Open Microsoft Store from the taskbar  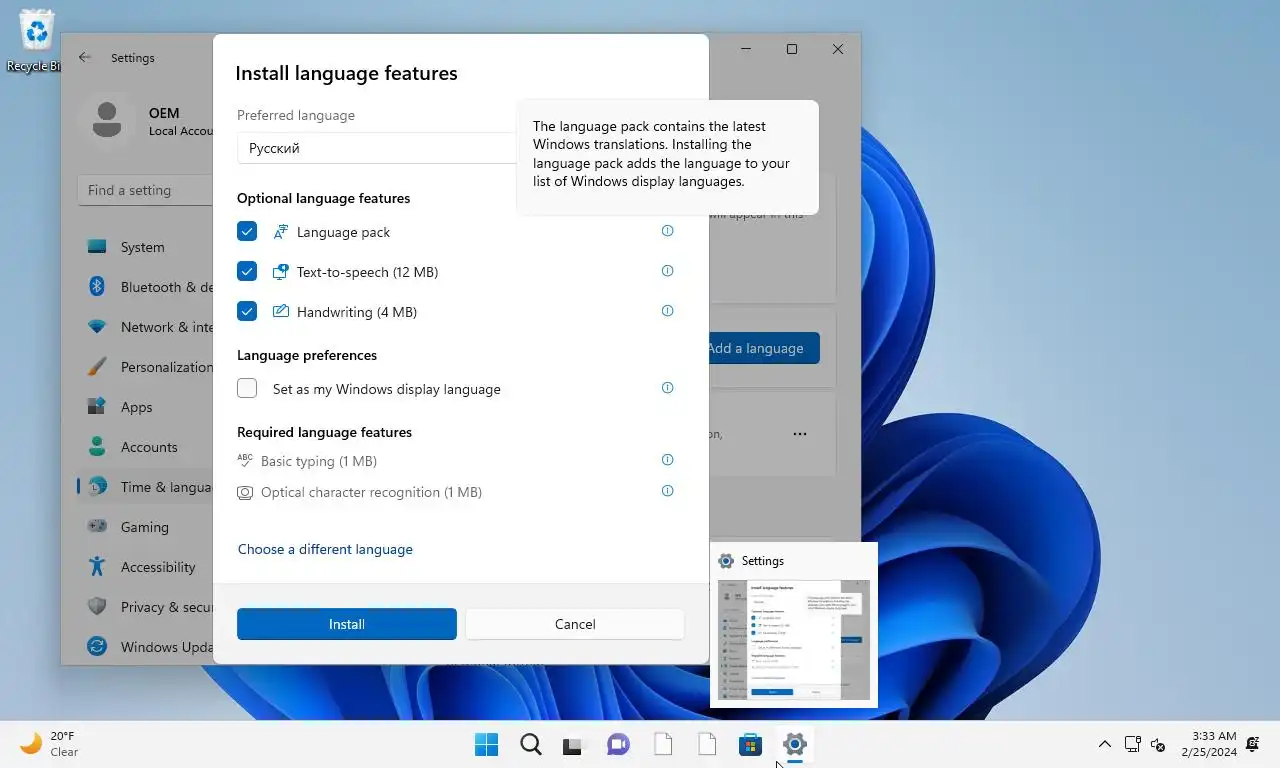tap(750, 744)
